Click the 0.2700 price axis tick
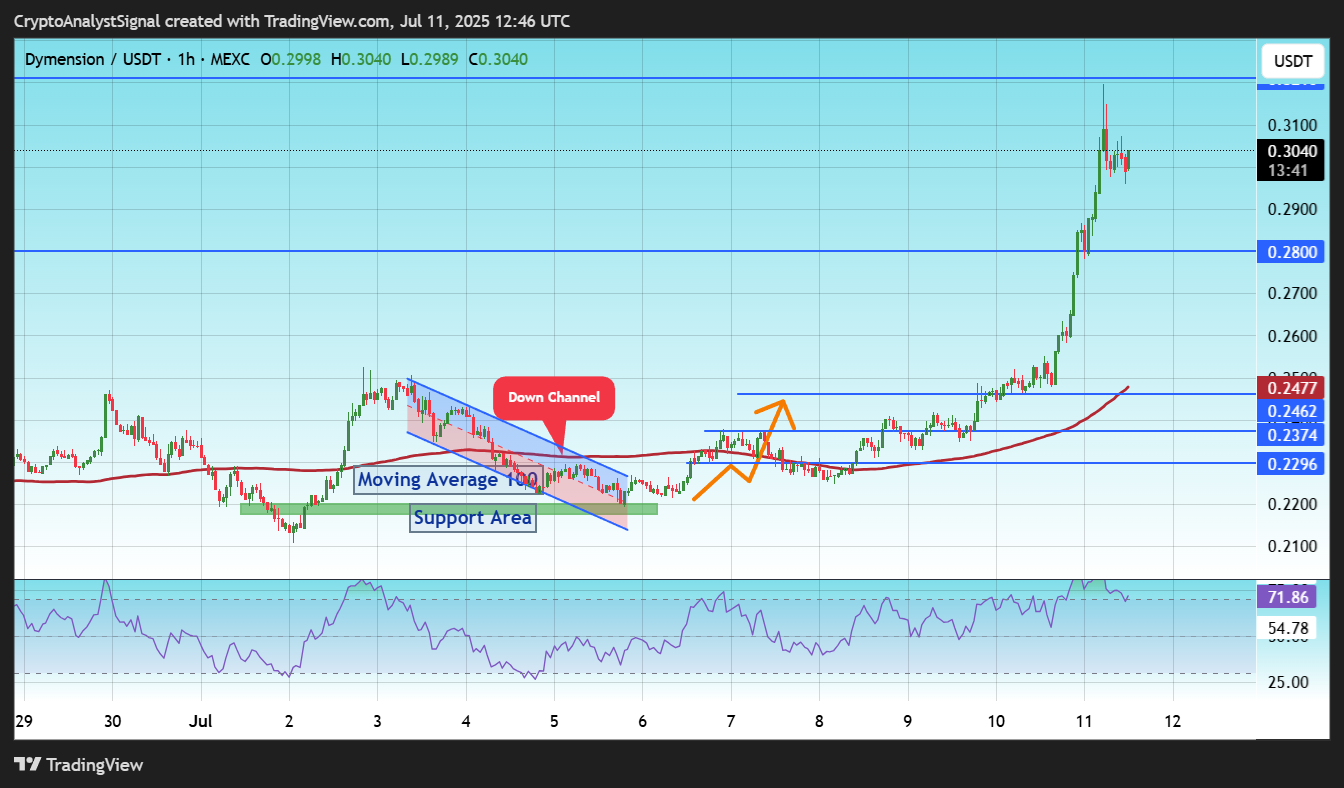Screen dimensions: 1344x788 [x=1292, y=293]
